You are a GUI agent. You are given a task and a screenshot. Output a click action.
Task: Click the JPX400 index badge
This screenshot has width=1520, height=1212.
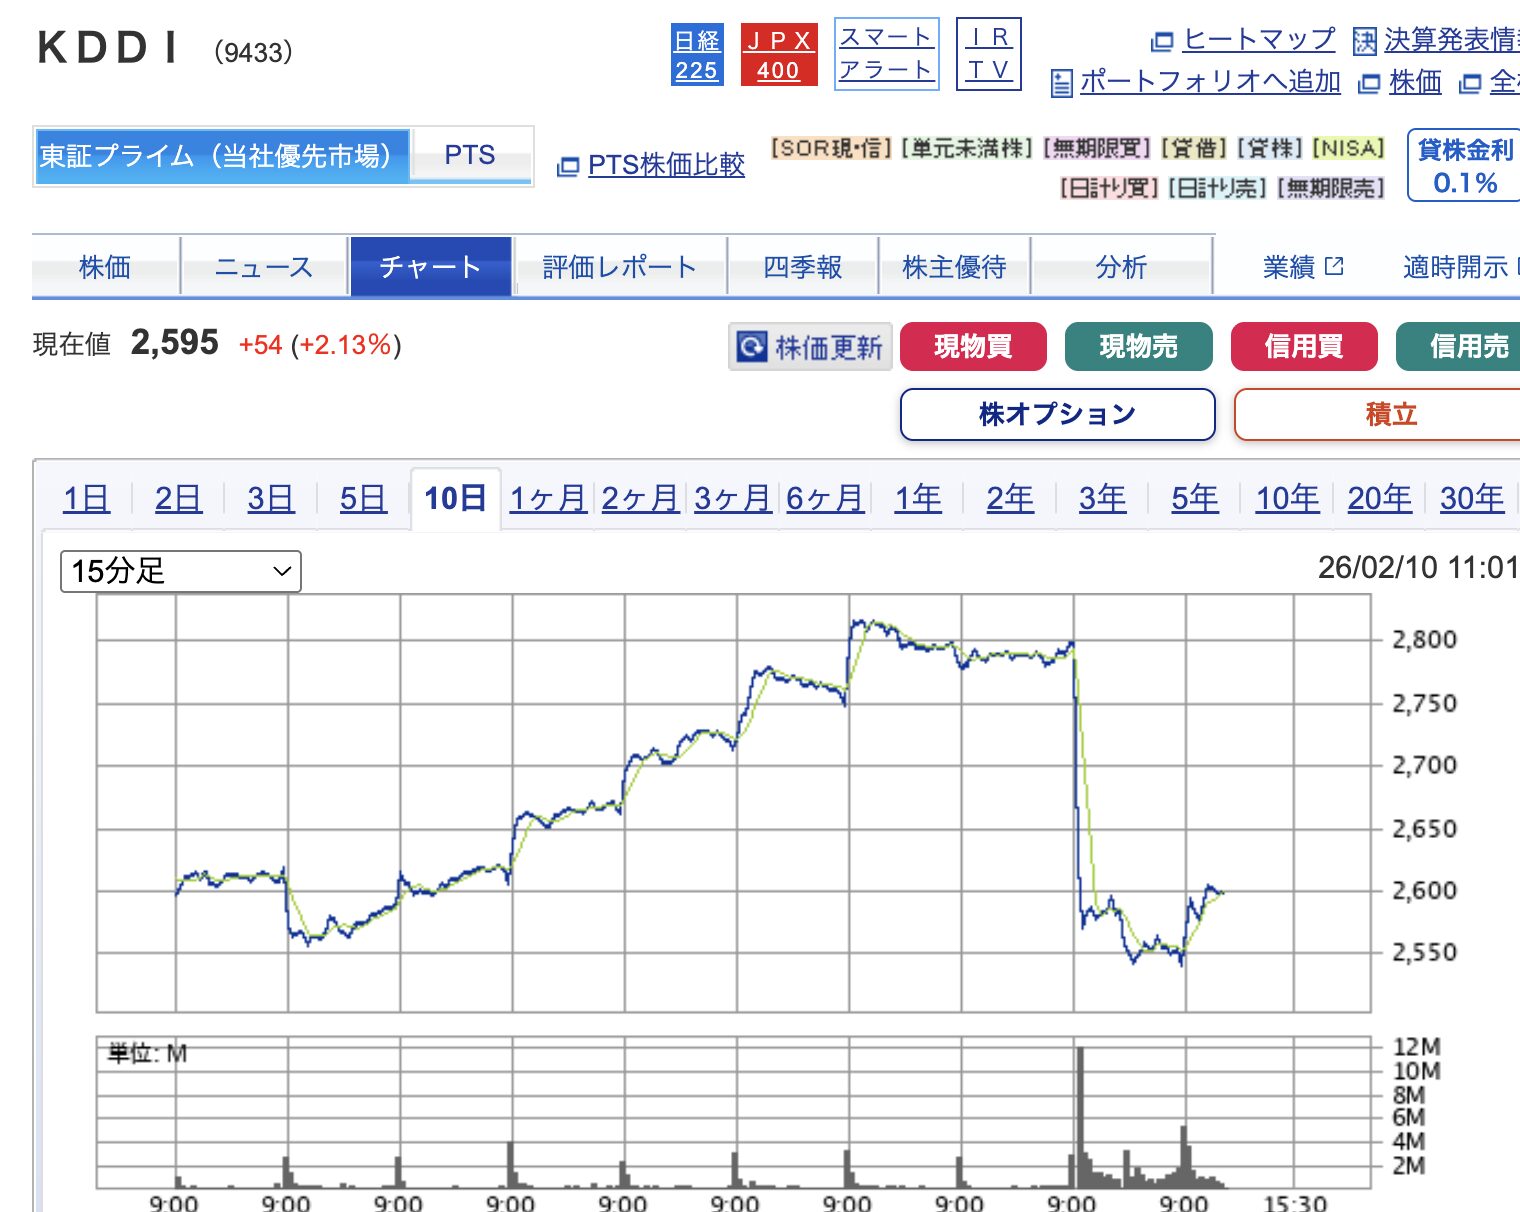coord(779,55)
